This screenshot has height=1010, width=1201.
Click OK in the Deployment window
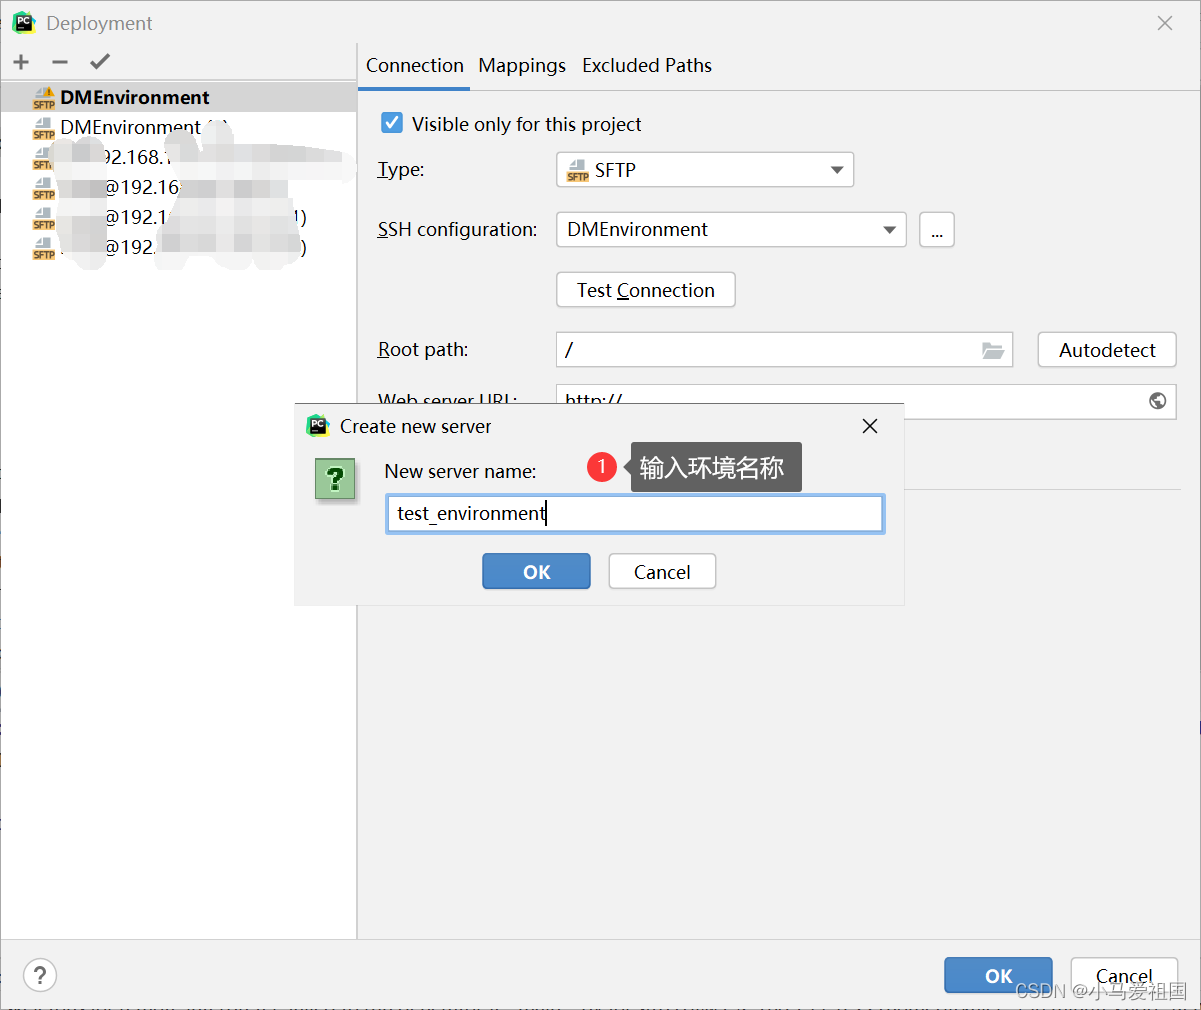point(998,976)
